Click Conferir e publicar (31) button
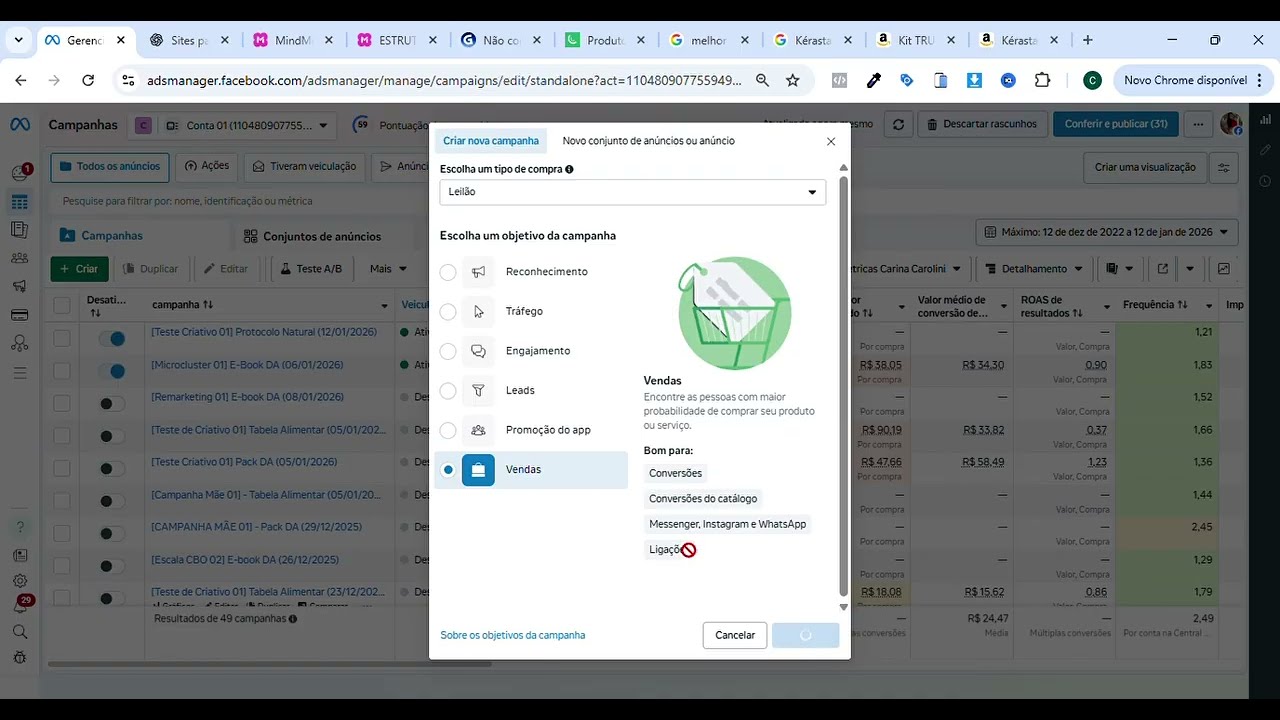Image resolution: width=1280 pixels, height=720 pixels. [x=1115, y=125]
